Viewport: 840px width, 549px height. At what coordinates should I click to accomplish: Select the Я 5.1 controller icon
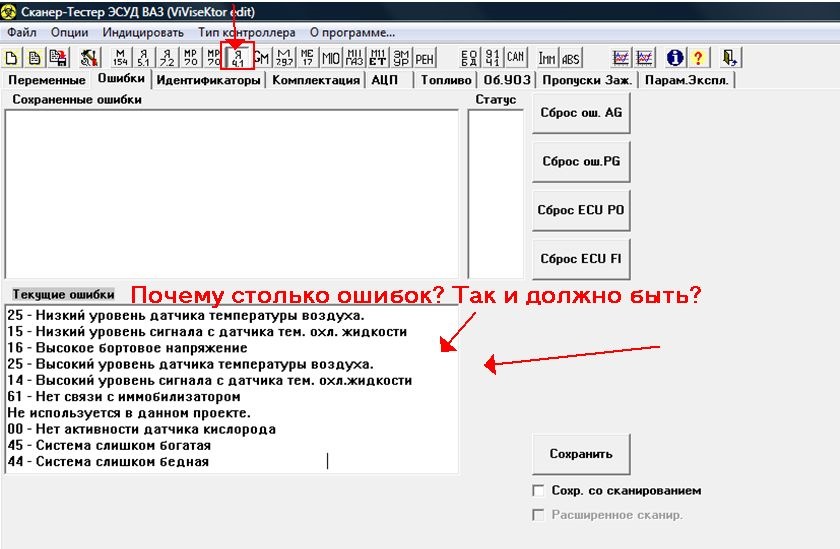[x=144, y=57]
